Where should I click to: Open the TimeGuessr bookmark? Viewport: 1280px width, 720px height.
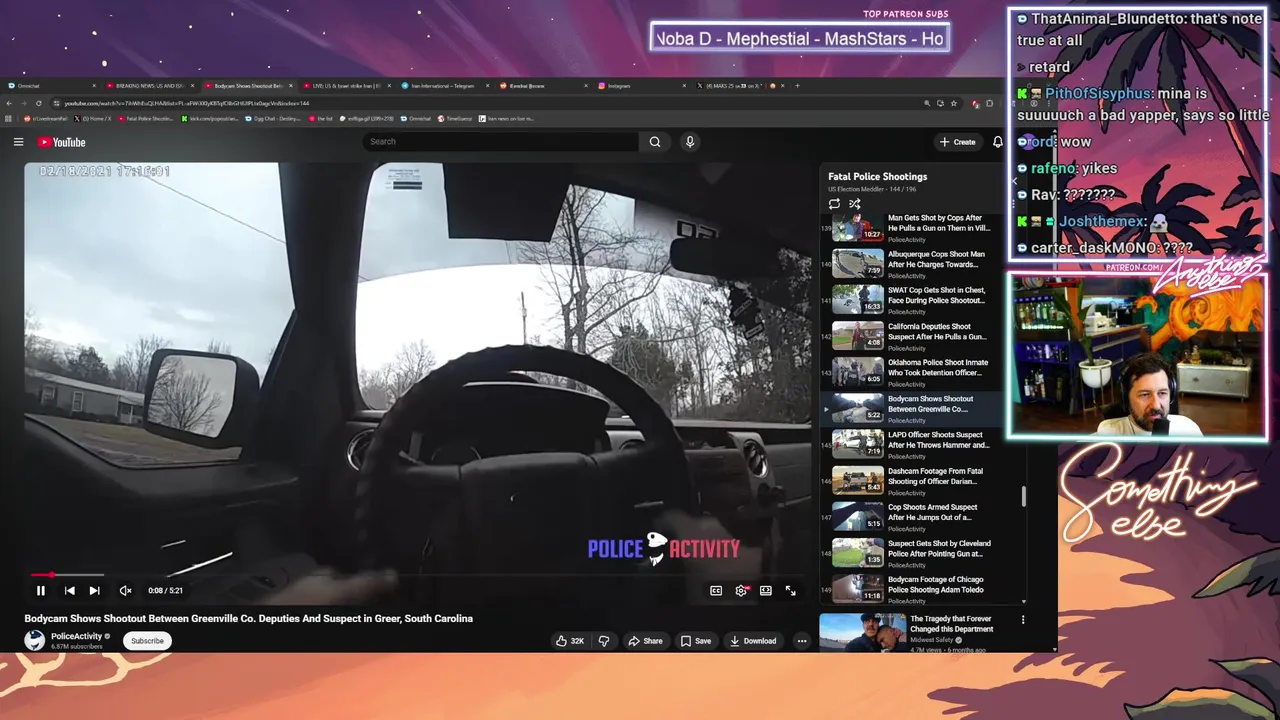click(x=455, y=119)
